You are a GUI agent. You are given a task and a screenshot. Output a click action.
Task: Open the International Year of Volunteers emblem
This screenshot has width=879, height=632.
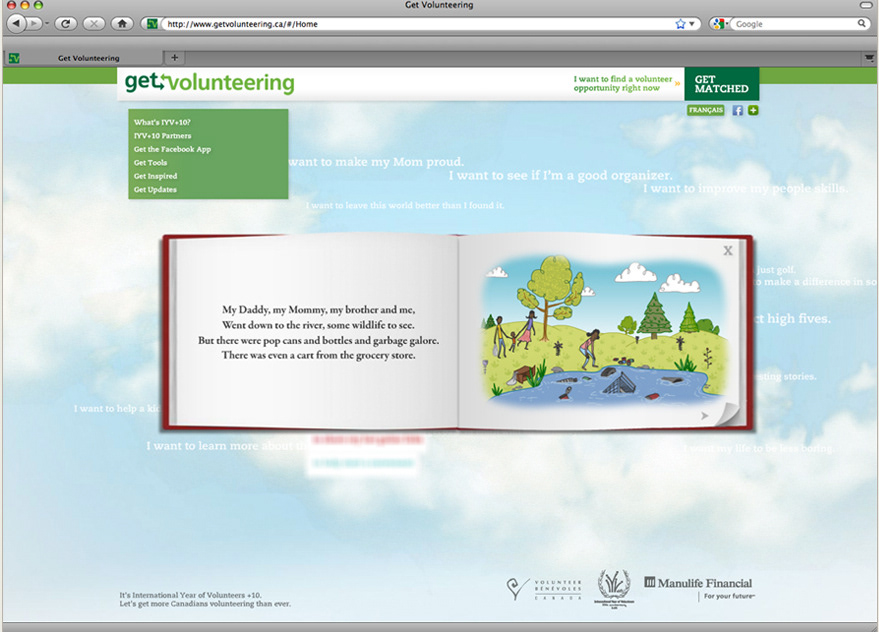pos(614,588)
